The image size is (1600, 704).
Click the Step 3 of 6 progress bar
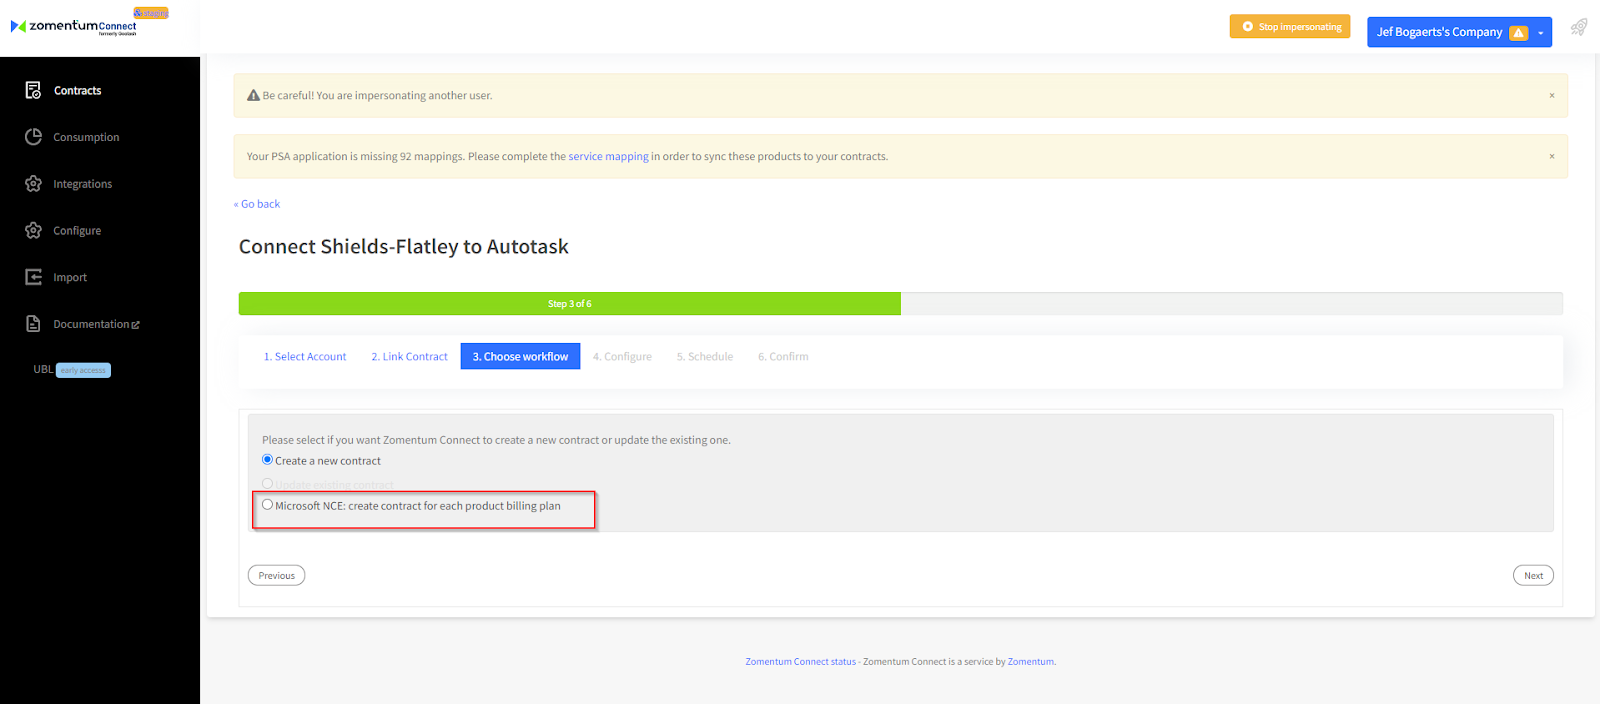570,304
